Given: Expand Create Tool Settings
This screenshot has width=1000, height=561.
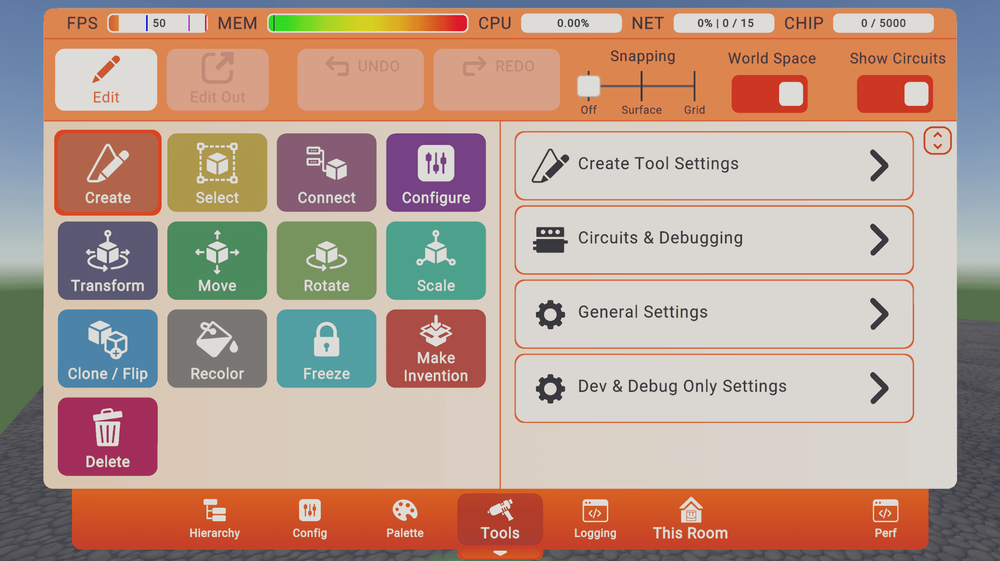Looking at the screenshot, I should [714, 165].
